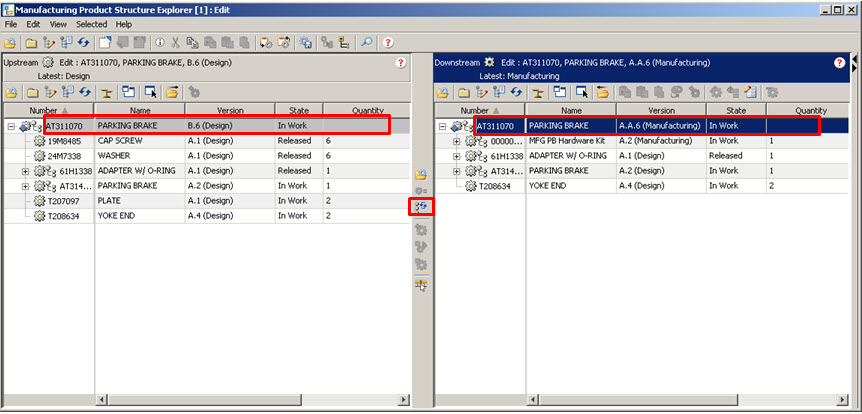Expand the MFG PB Hardware Kit node
Viewport: 862px width, 414px height.
click(456, 141)
